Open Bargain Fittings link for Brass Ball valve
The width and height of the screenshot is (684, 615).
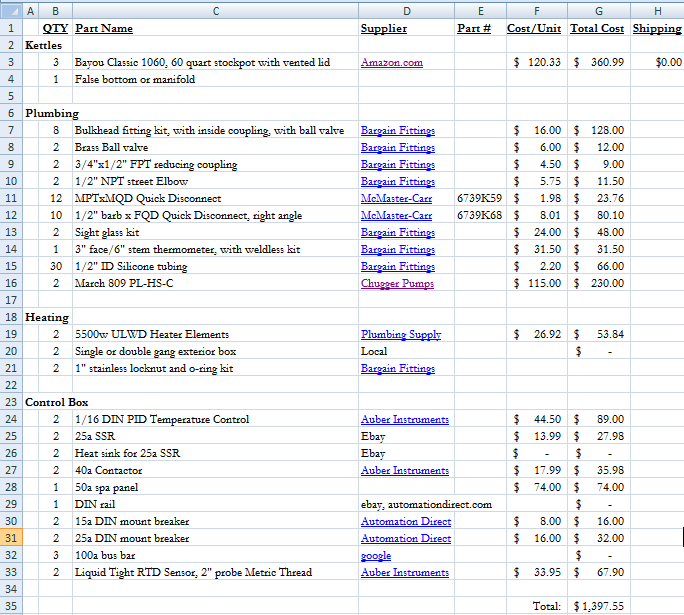point(398,147)
